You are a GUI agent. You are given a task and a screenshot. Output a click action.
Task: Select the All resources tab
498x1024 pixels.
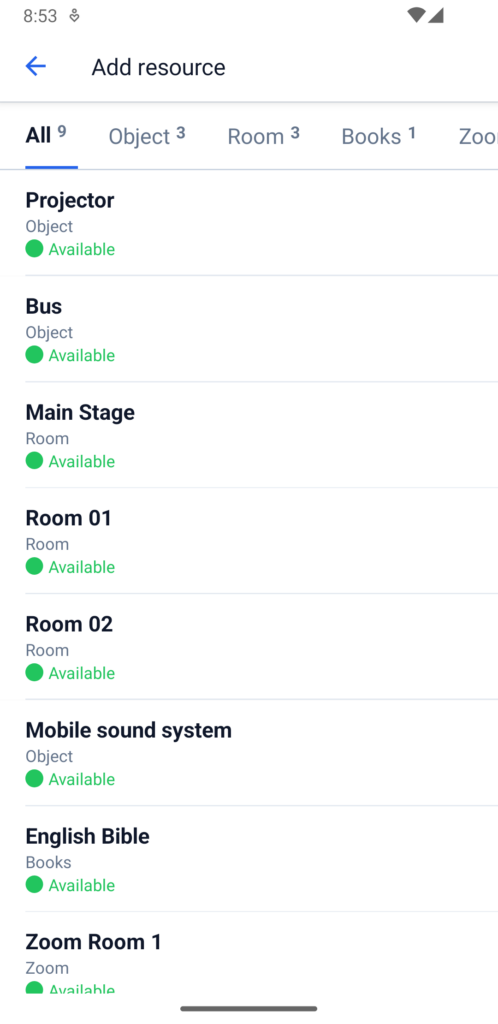point(46,136)
